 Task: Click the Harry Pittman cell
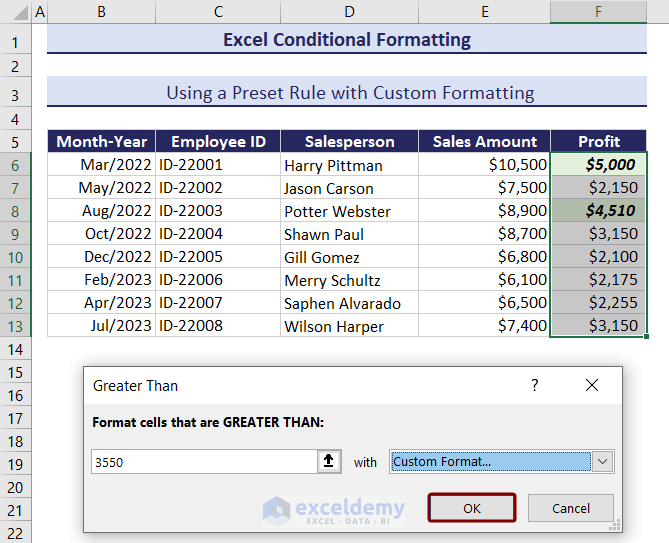[349, 165]
